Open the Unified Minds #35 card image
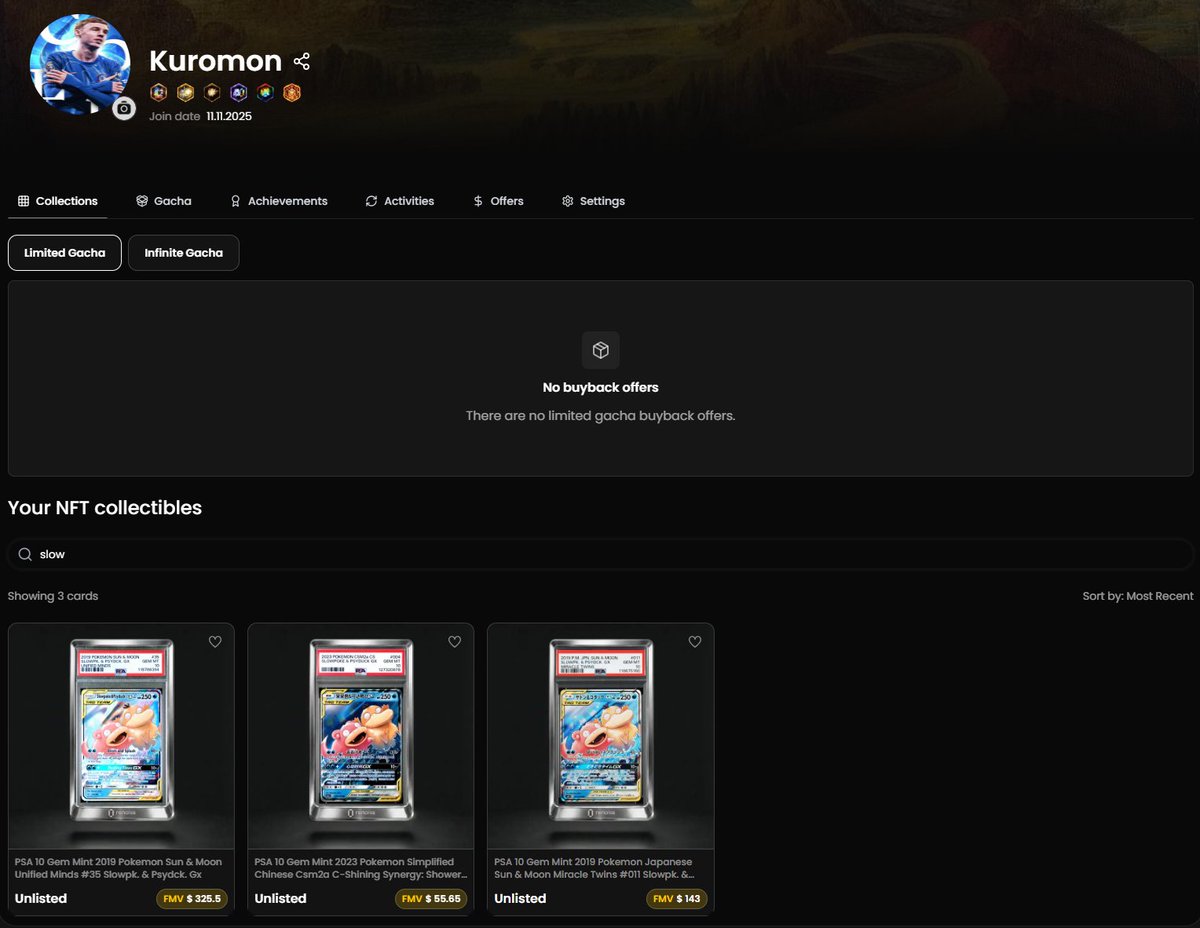1200x928 pixels. pos(121,736)
